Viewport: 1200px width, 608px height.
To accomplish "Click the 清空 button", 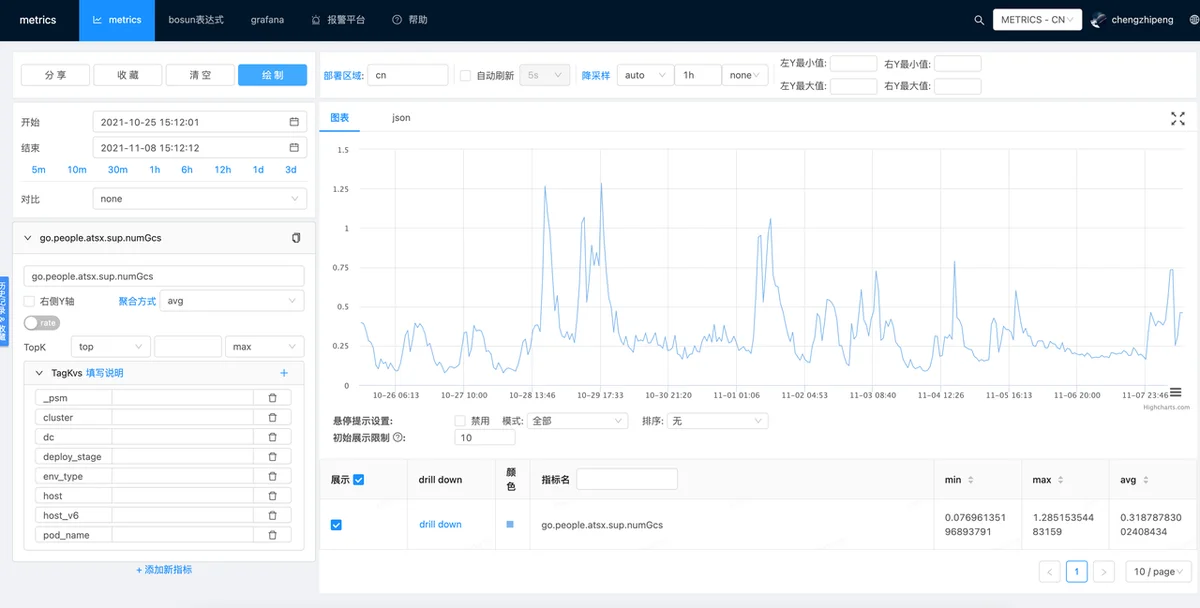I will [200, 75].
